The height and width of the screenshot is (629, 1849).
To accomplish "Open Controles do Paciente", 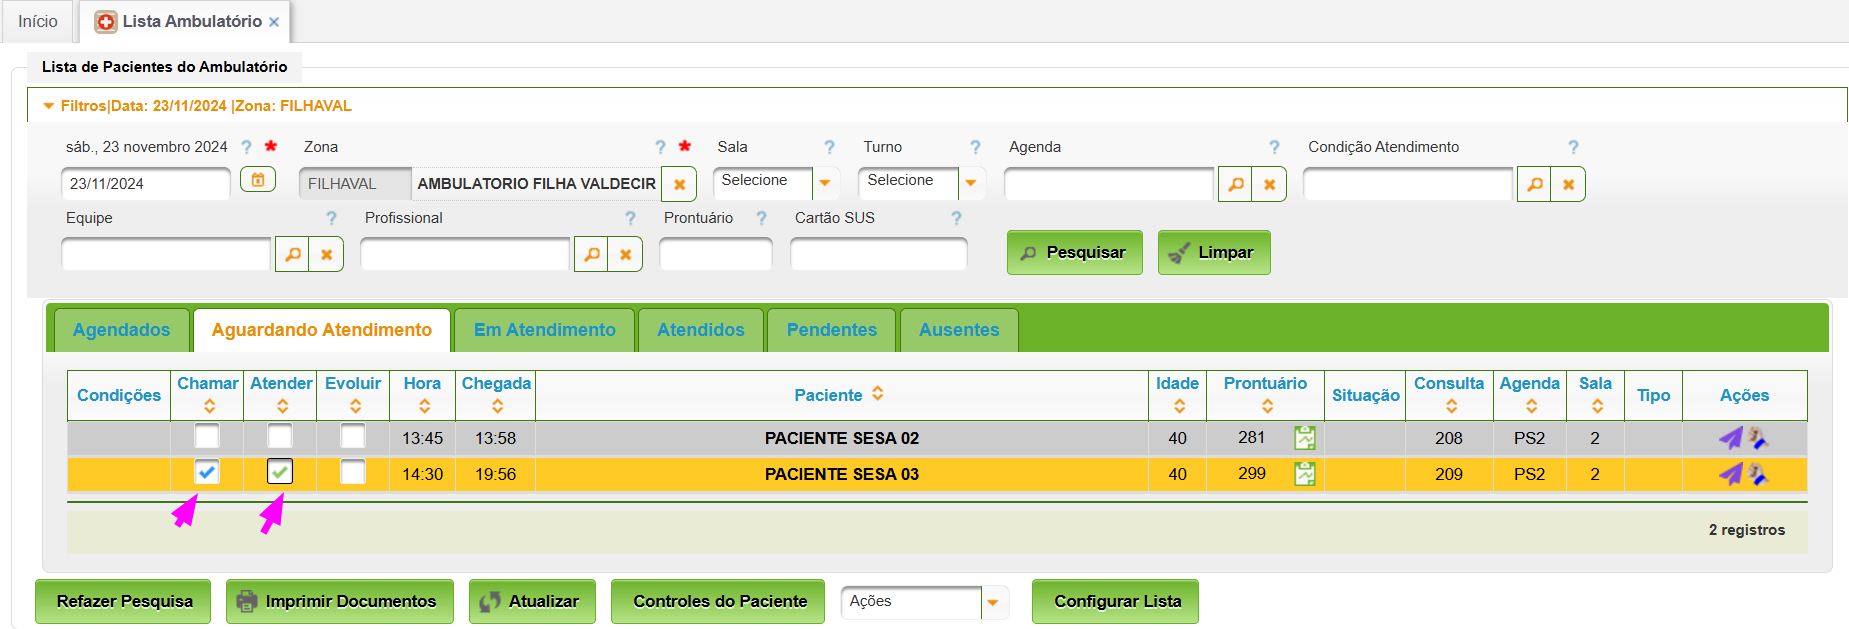I will point(718,601).
